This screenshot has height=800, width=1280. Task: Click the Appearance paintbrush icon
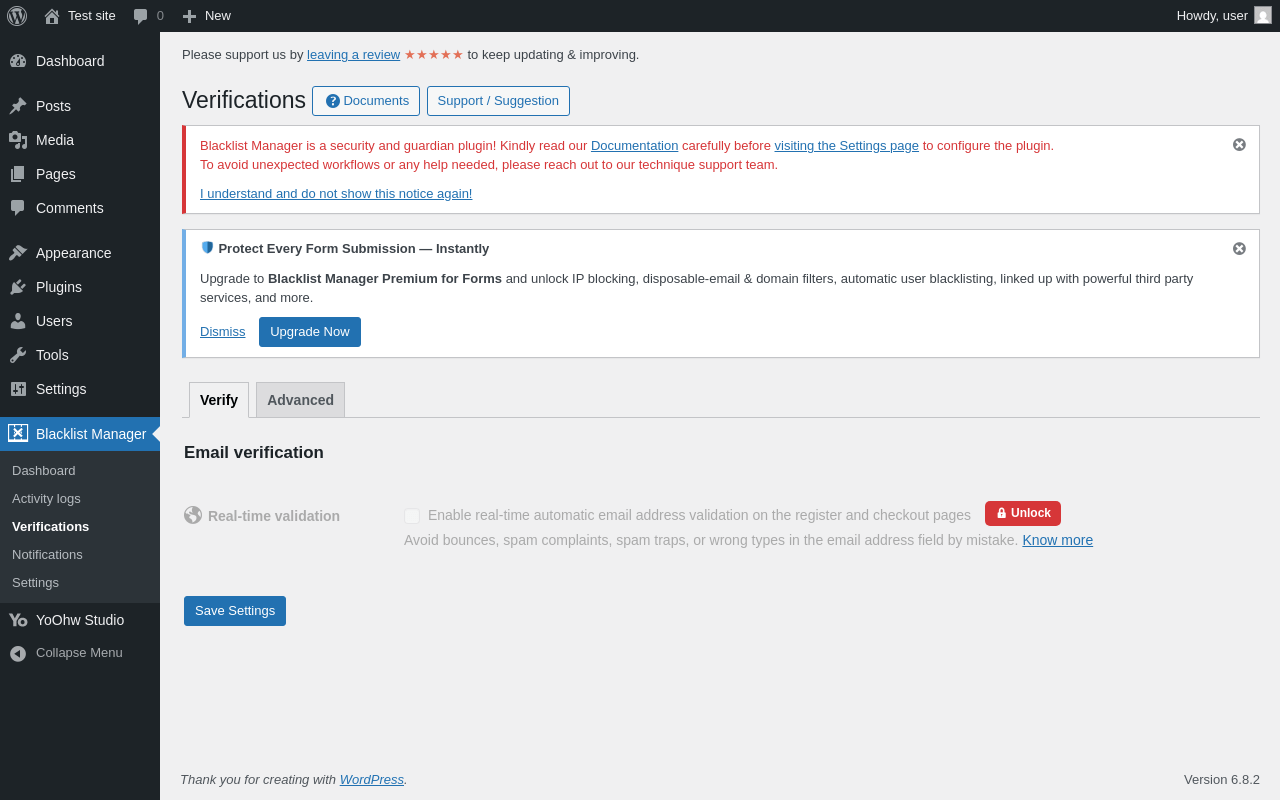tap(18, 253)
